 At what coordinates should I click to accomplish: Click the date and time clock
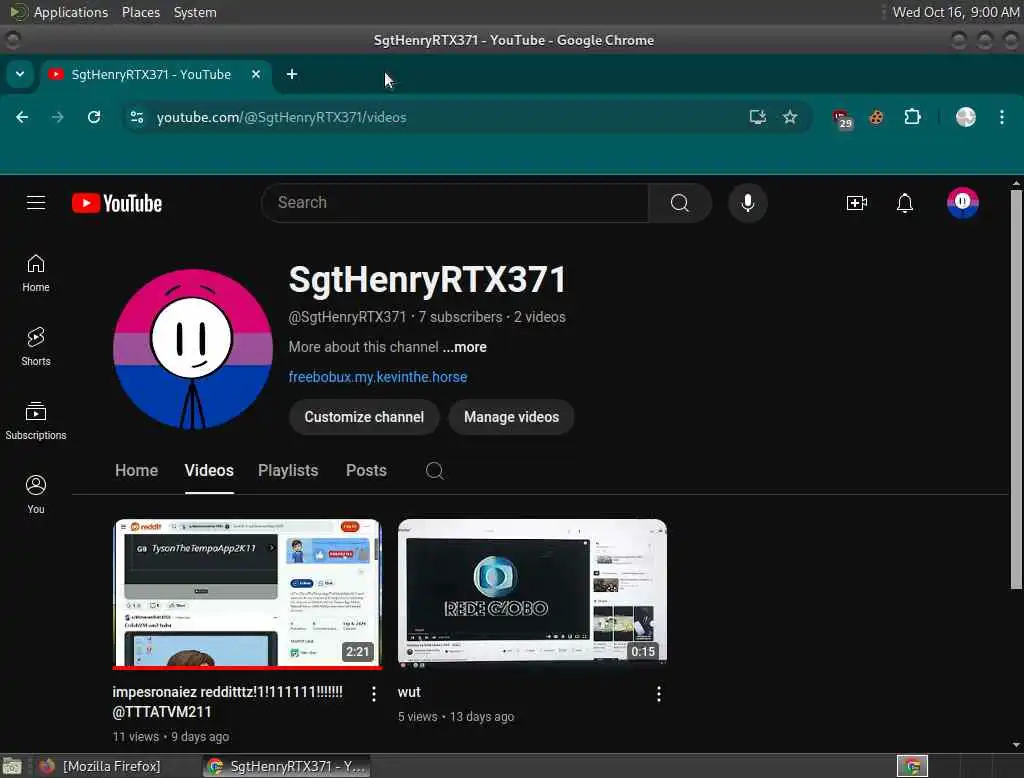point(956,12)
